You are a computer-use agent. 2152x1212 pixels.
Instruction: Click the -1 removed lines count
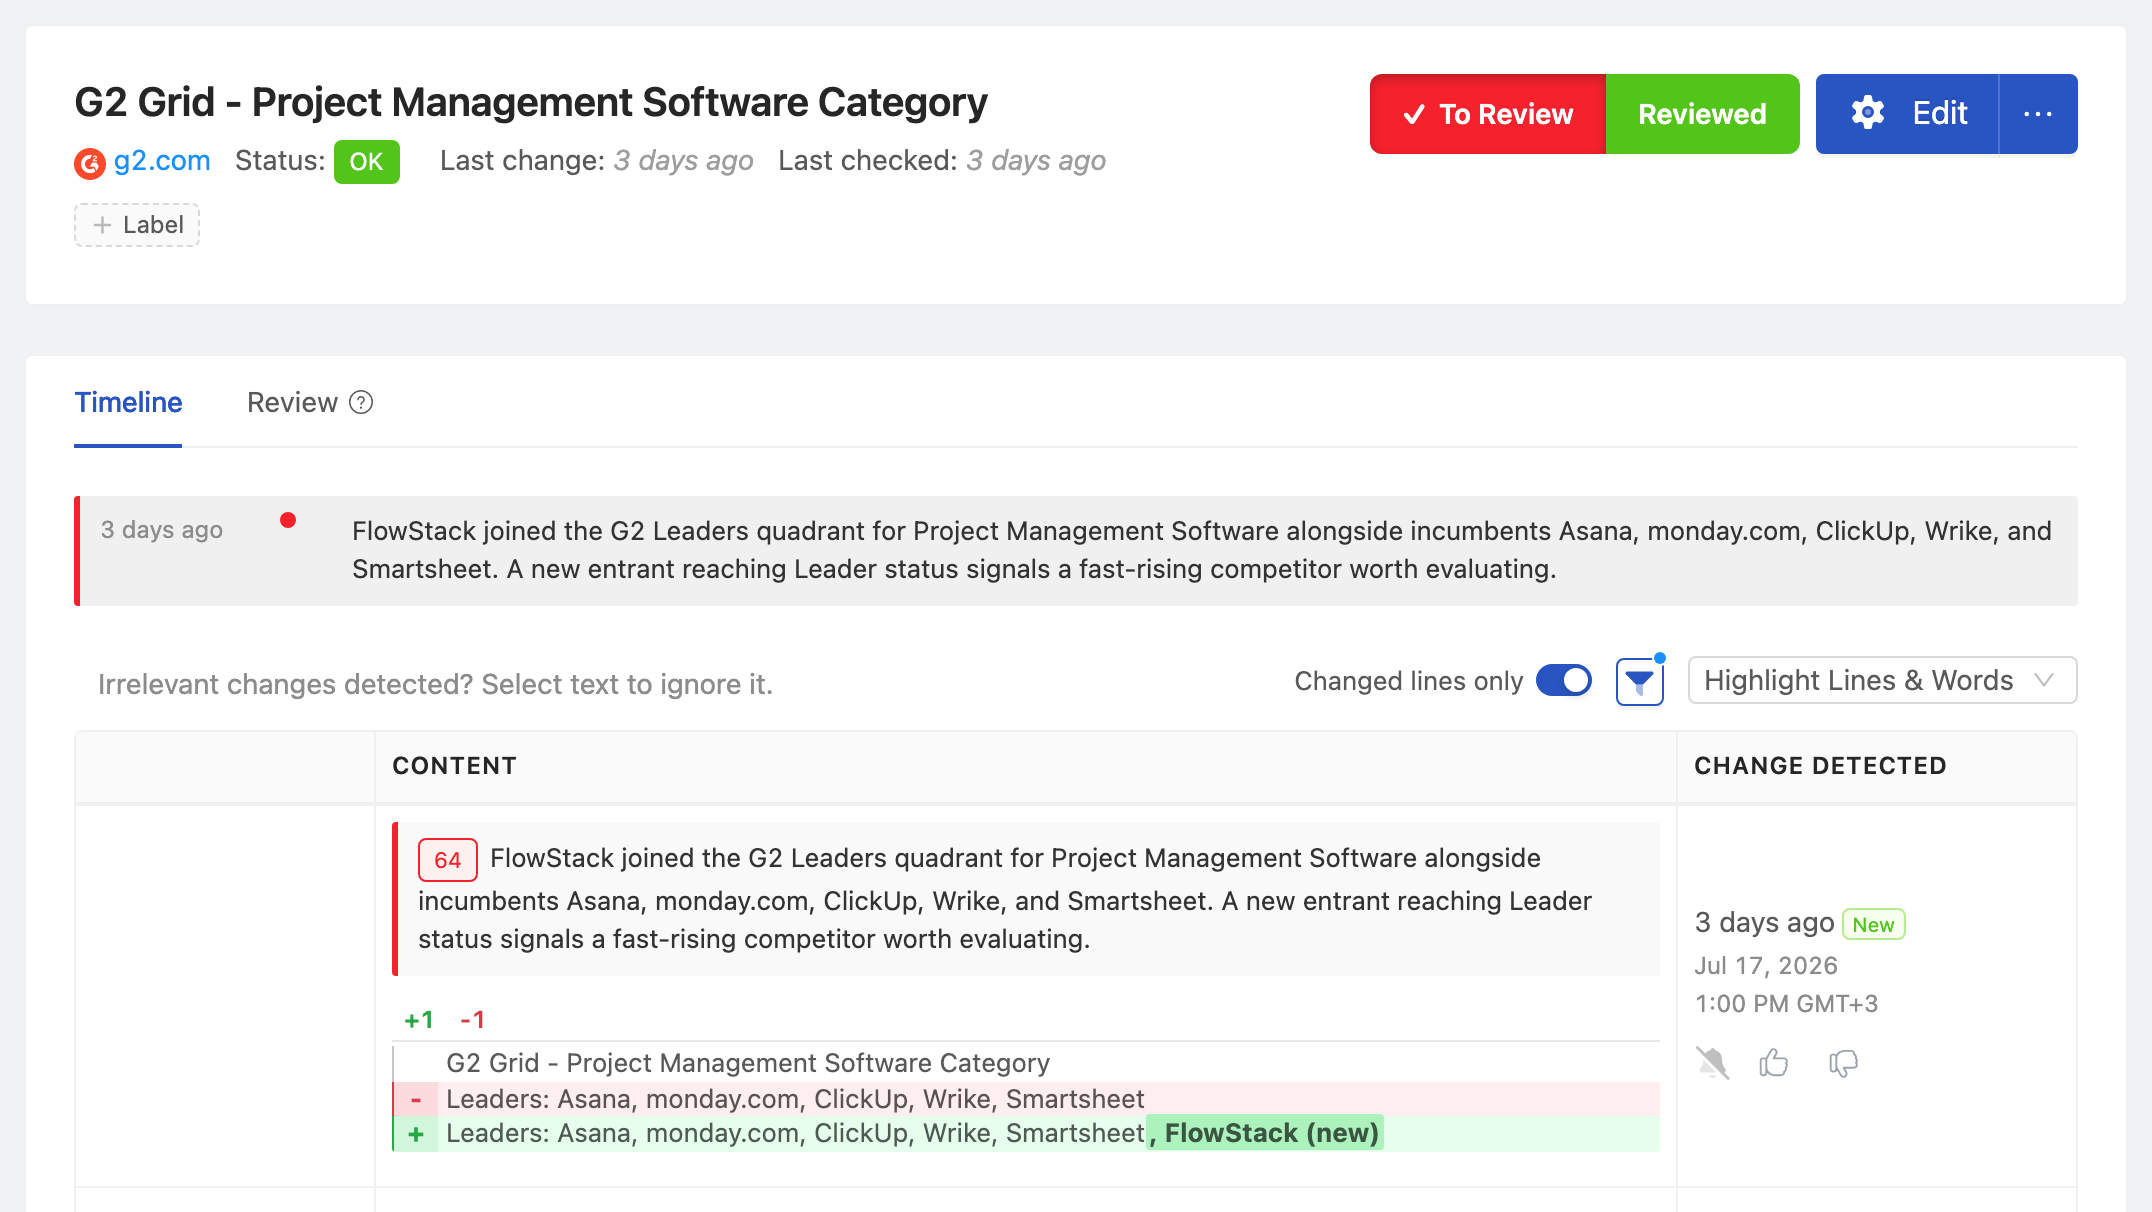[x=472, y=1020]
